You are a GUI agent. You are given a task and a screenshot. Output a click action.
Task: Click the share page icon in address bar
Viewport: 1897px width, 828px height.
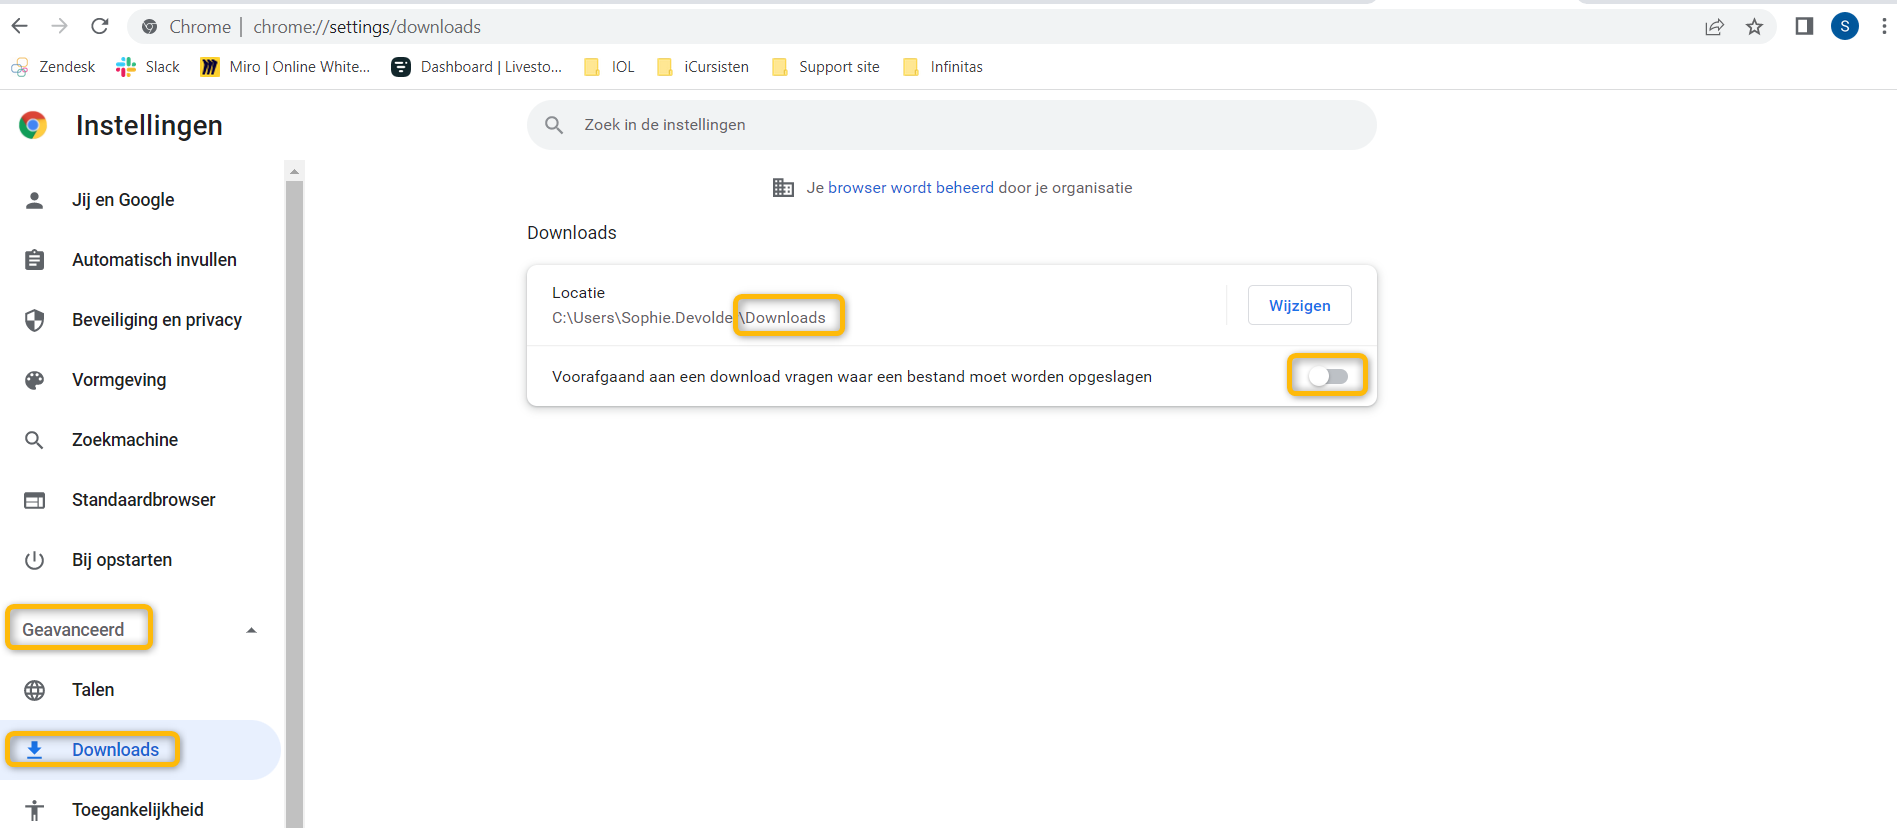[1714, 27]
